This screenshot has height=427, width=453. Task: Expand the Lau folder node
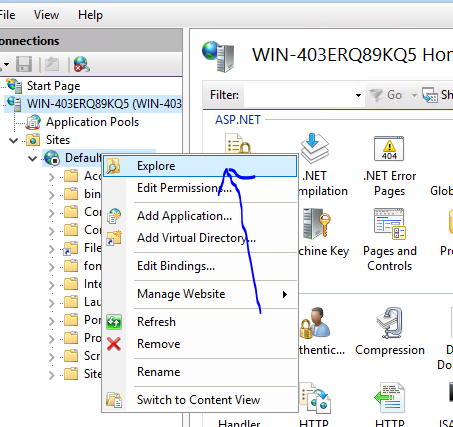pyautogui.click(x=51, y=303)
